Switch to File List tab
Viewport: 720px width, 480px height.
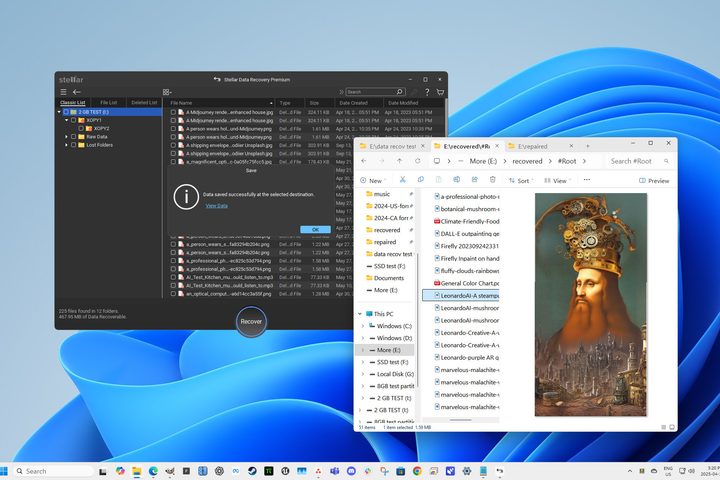coord(108,102)
